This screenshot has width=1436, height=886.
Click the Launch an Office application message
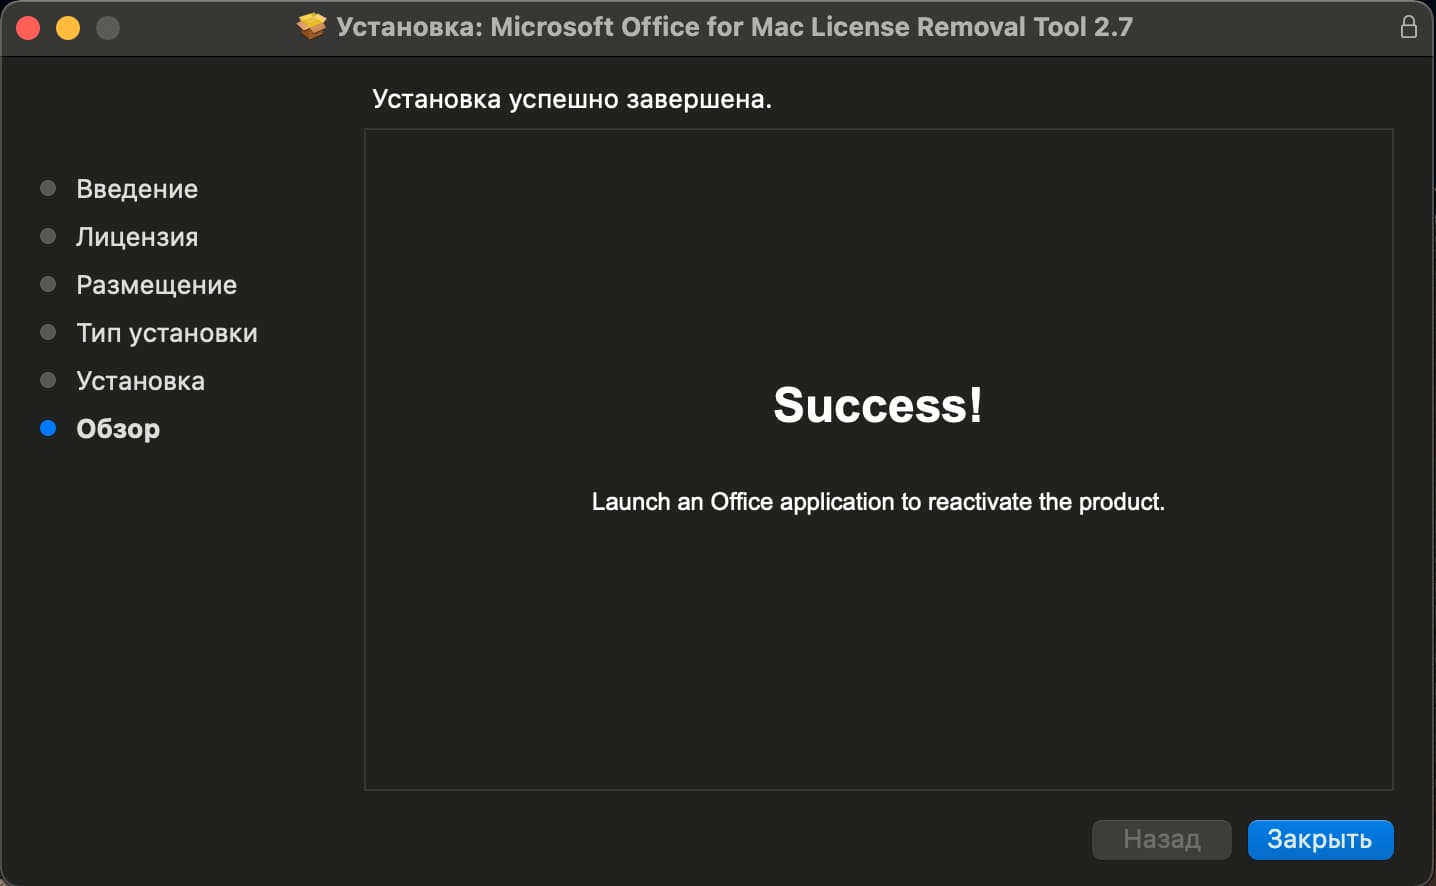coord(878,502)
